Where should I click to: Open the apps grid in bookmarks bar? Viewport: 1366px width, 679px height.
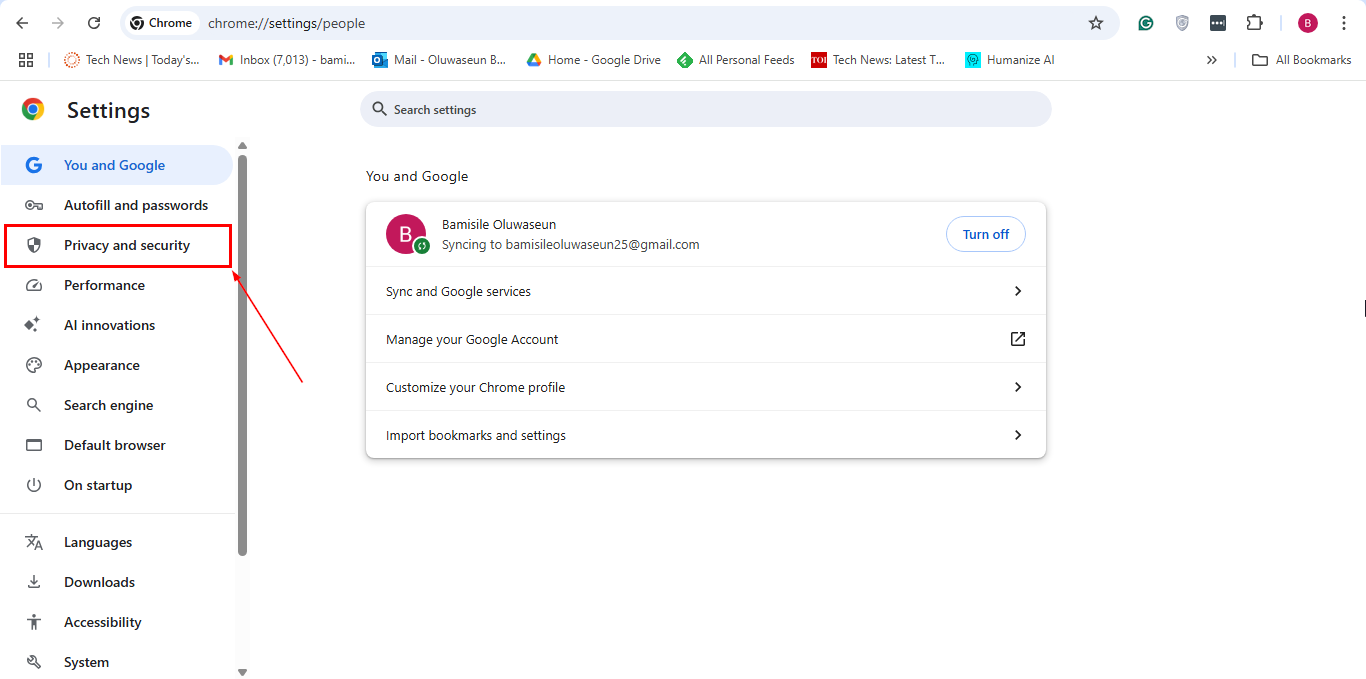pyautogui.click(x=26, y=60)
